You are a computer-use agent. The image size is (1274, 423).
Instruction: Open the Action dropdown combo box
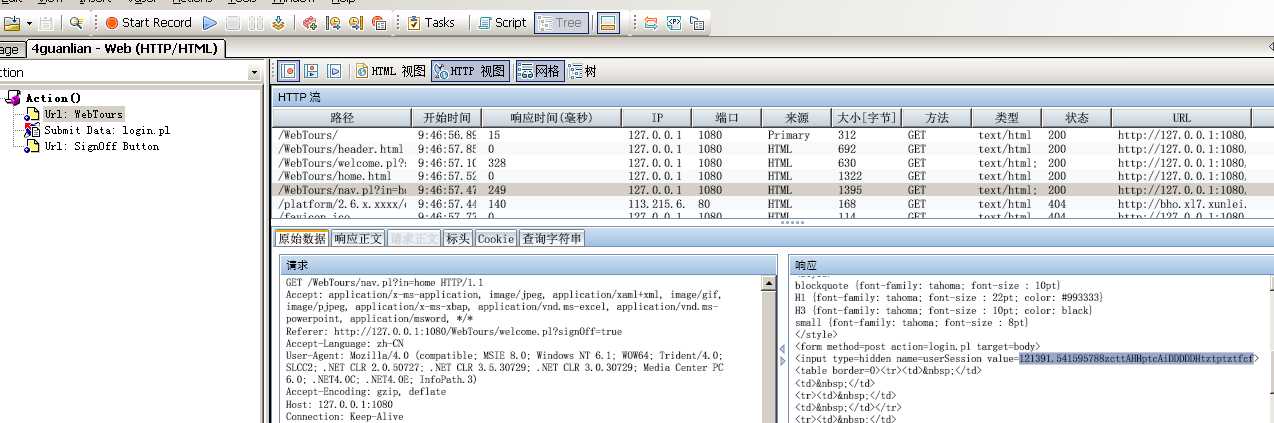tap(254, 72)
